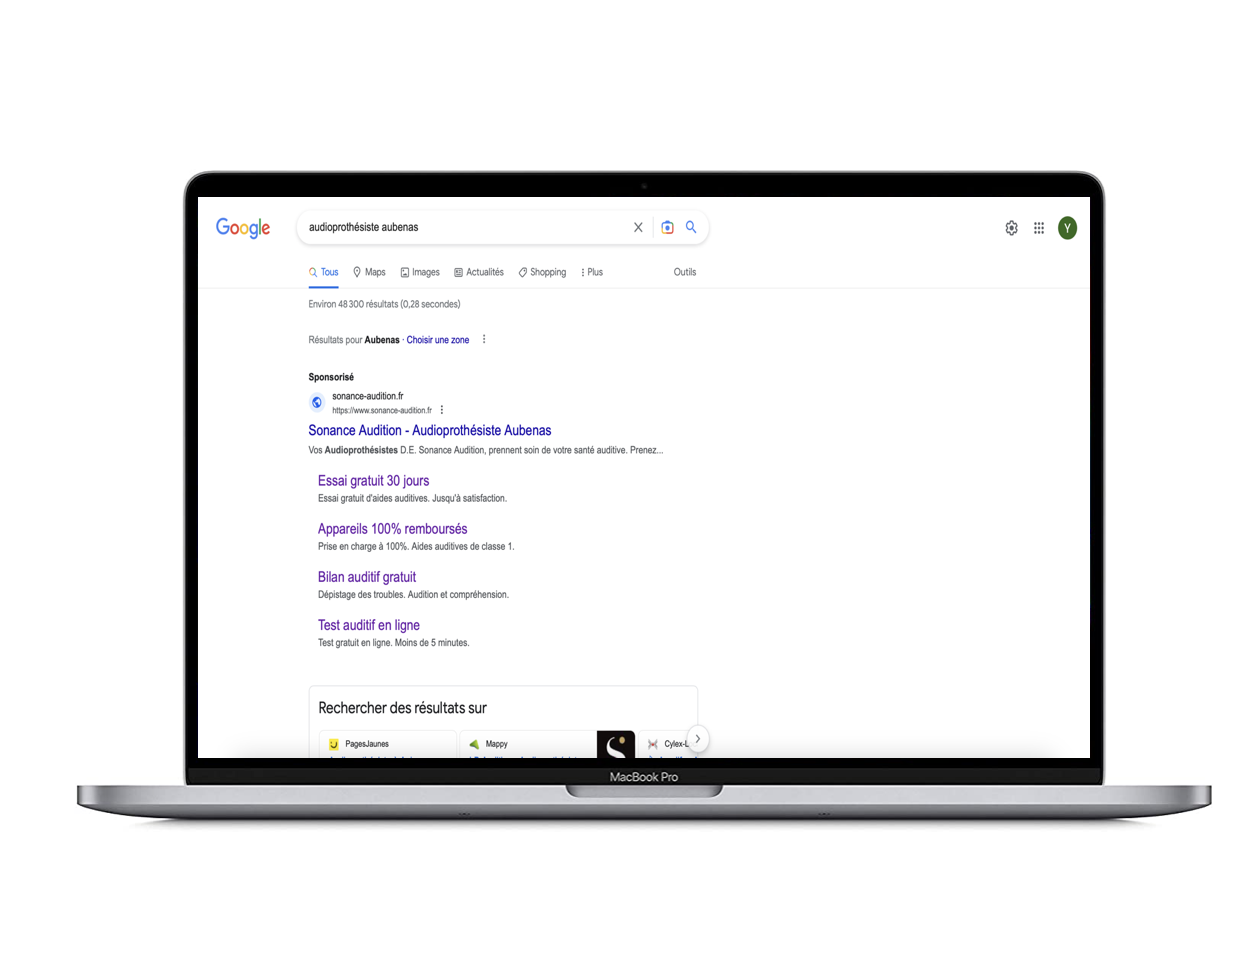Switch to the Images tab

tap(420, 272)
